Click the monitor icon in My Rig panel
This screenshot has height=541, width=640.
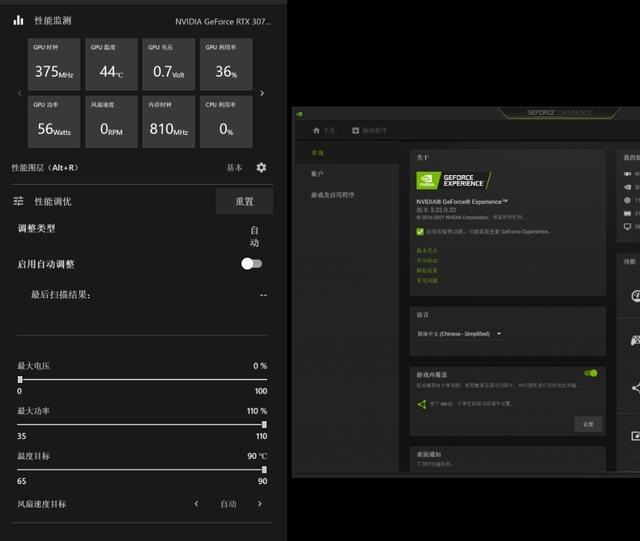point(627,227)
